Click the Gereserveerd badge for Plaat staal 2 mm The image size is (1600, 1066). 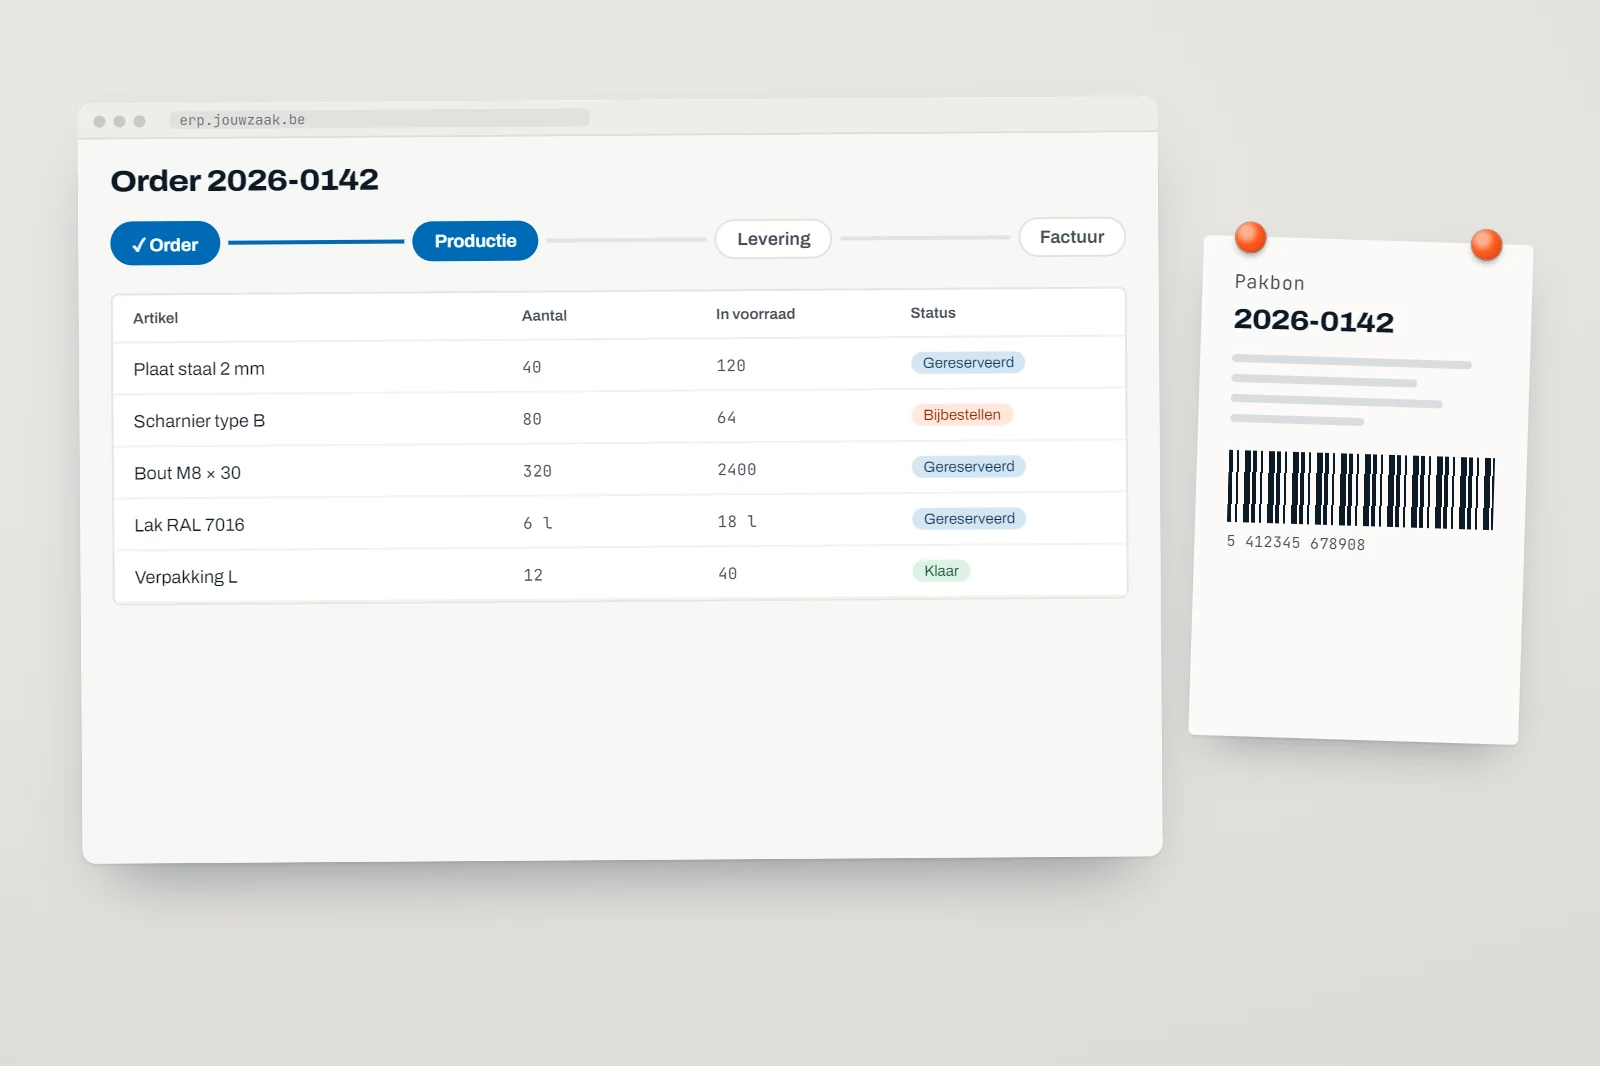point(968,363)
